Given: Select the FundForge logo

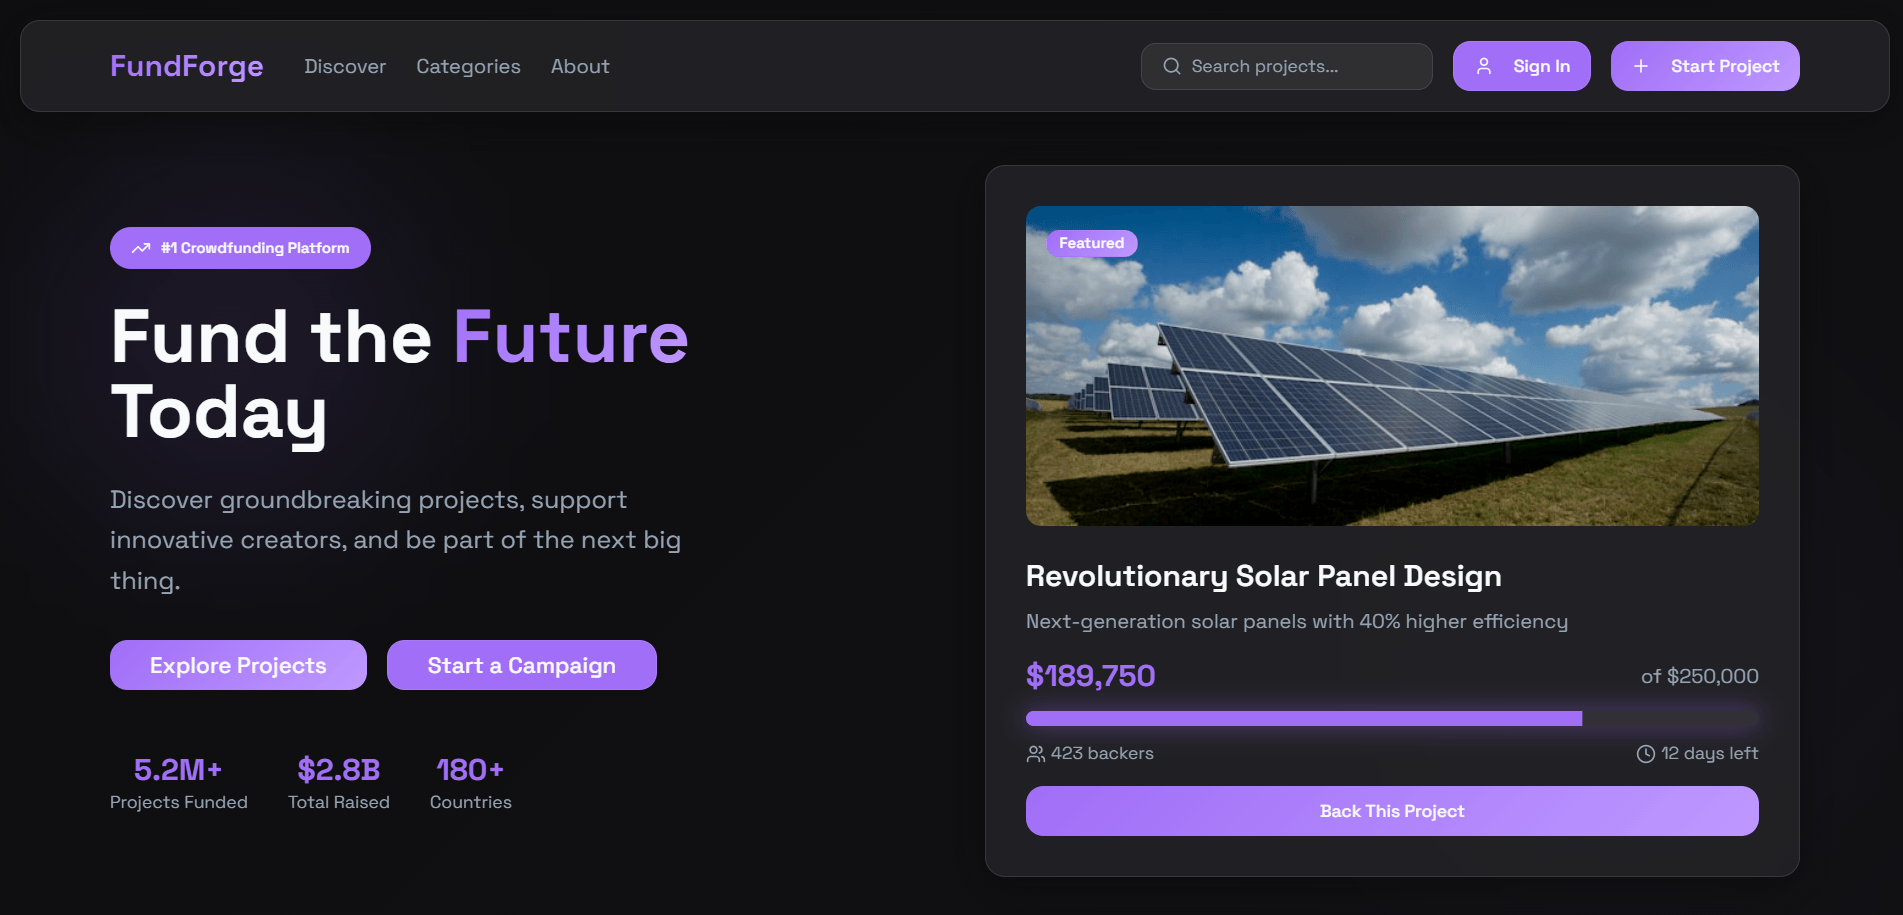Looking at the screenshot, I should click(186, 66).
